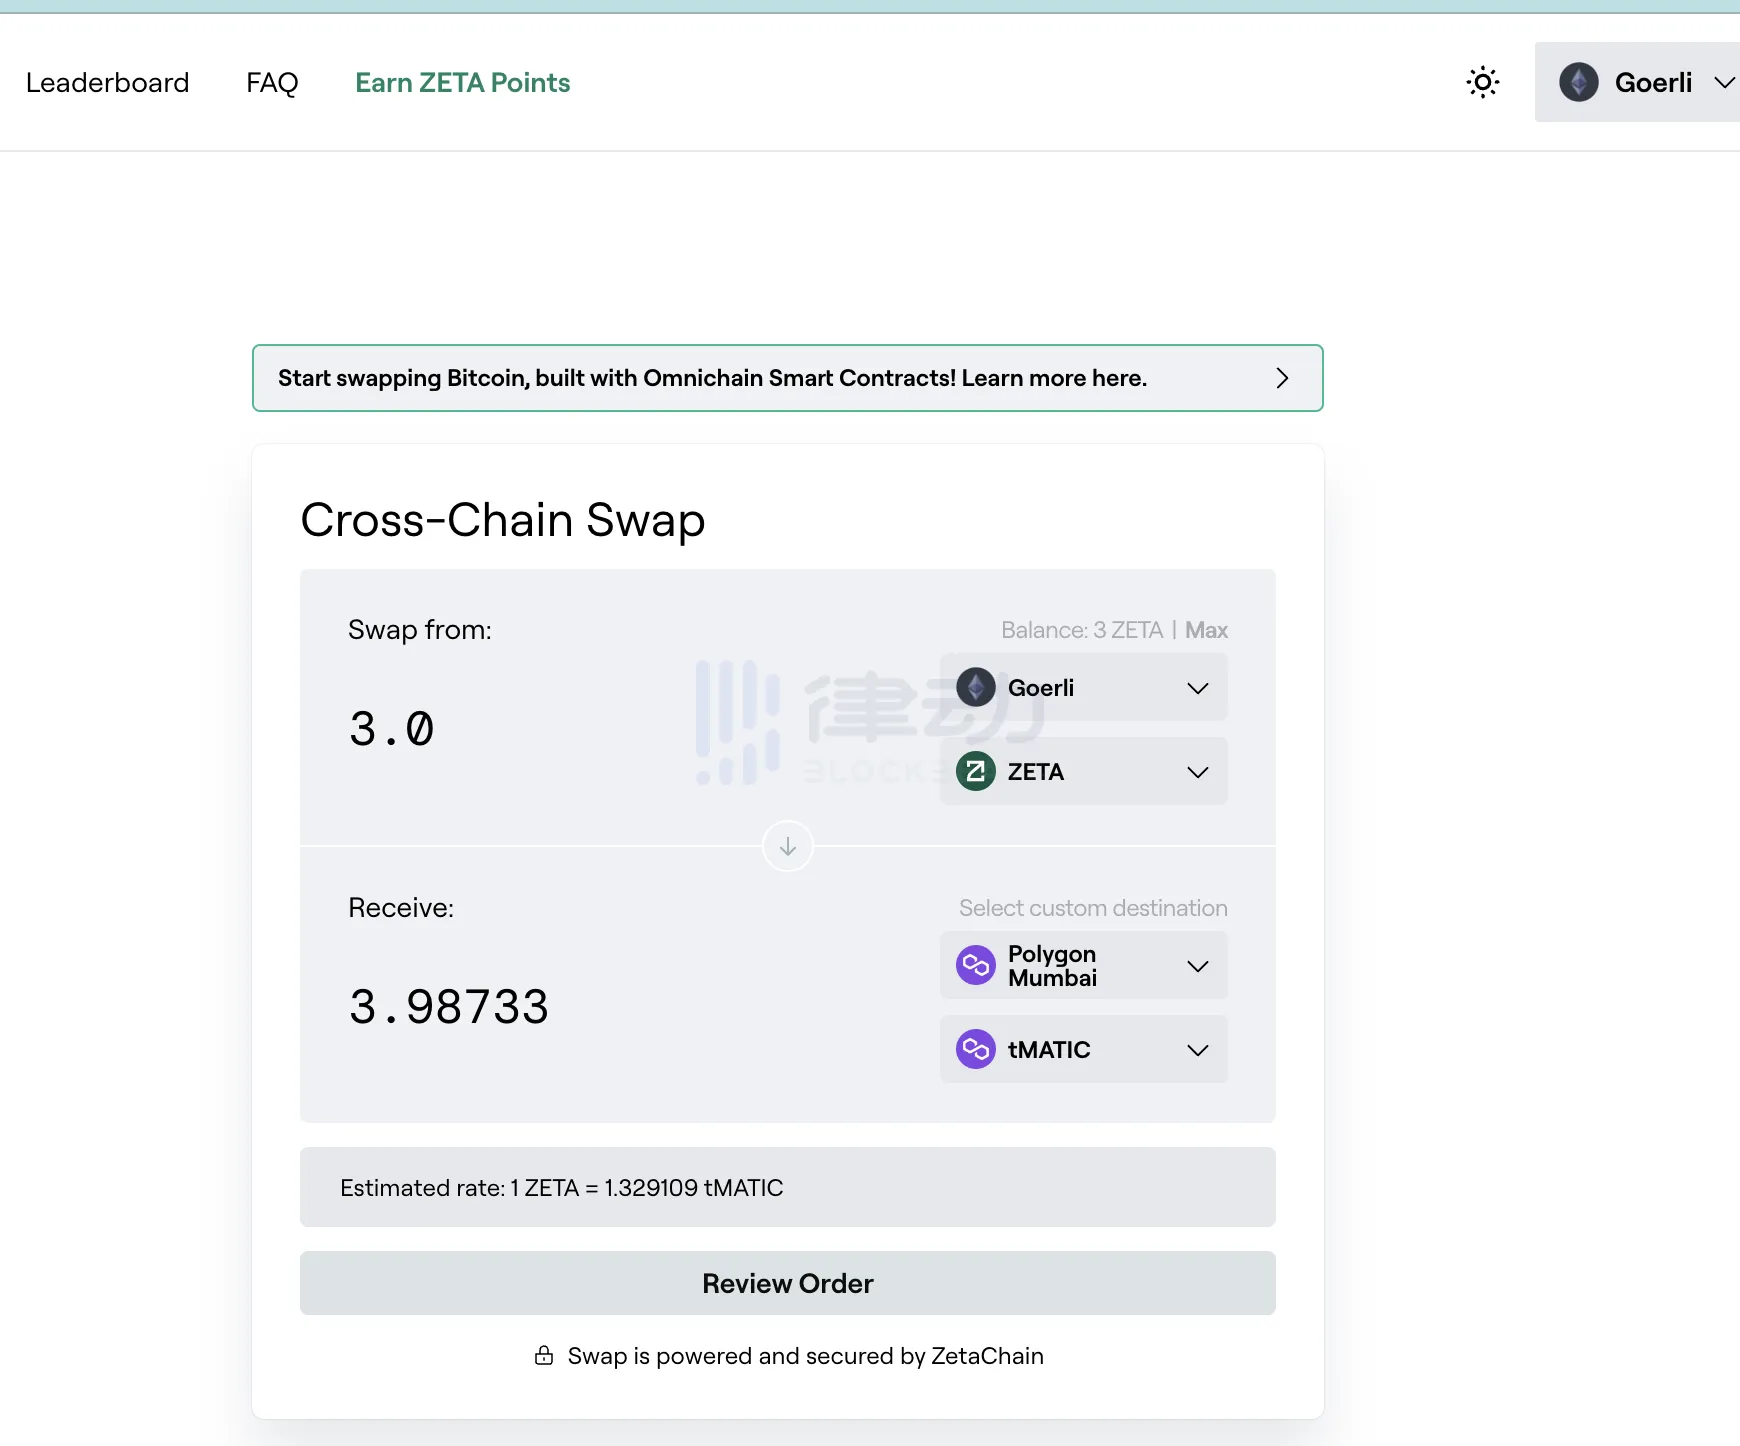1740x1446 pixels.
Task: Click the lock icon near ZetaChain security note
Action: coord(543,1356)
